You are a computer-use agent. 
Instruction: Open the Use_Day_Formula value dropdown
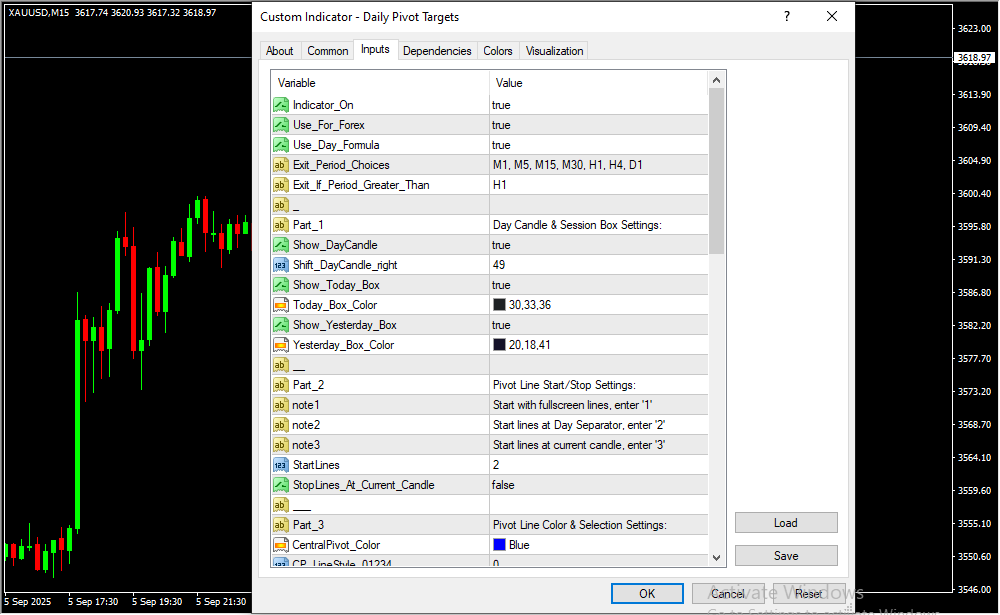[x=598, y=145]
